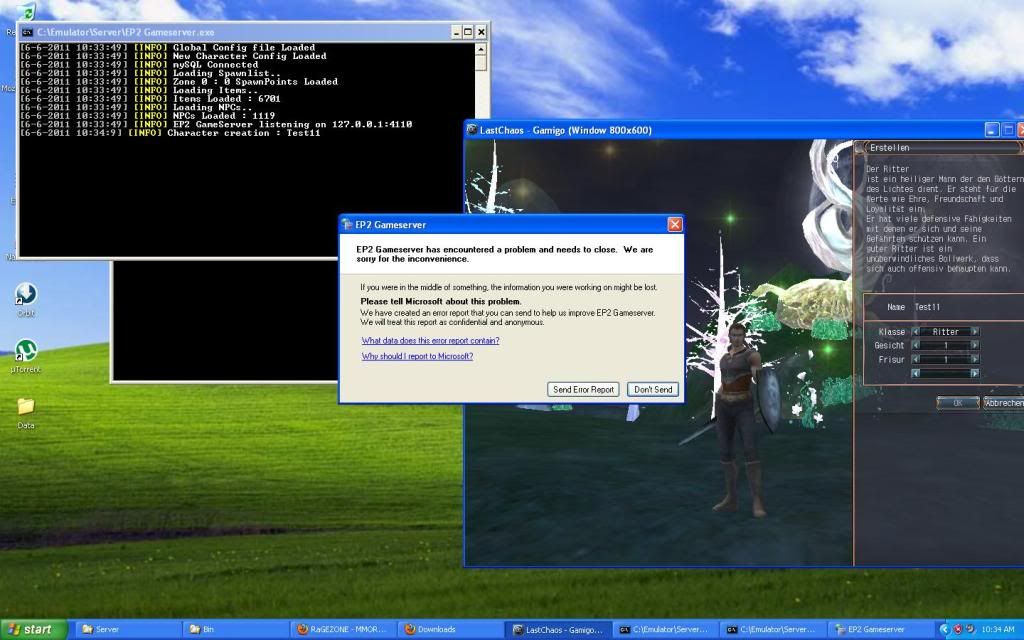
Task: Choose previous Gesicht option
Action: [x=916, y=345]
